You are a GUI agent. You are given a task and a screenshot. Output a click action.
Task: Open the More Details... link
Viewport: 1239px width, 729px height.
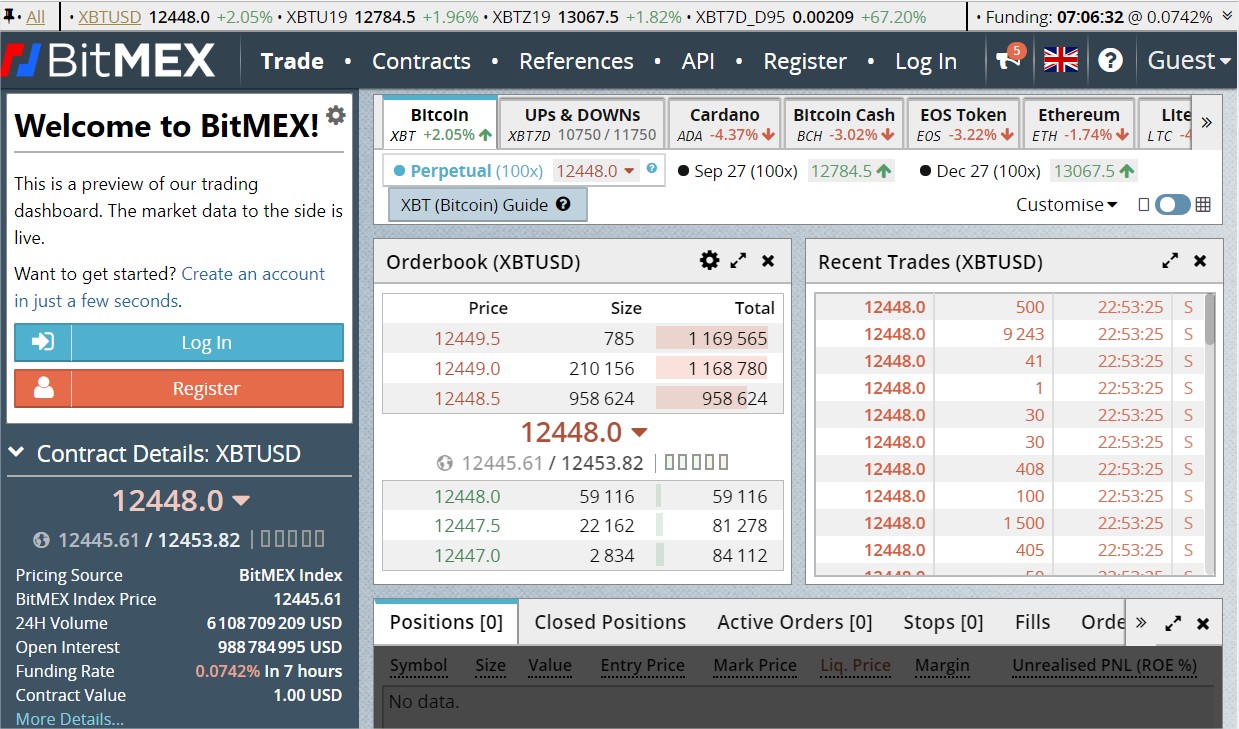[70, 719]
